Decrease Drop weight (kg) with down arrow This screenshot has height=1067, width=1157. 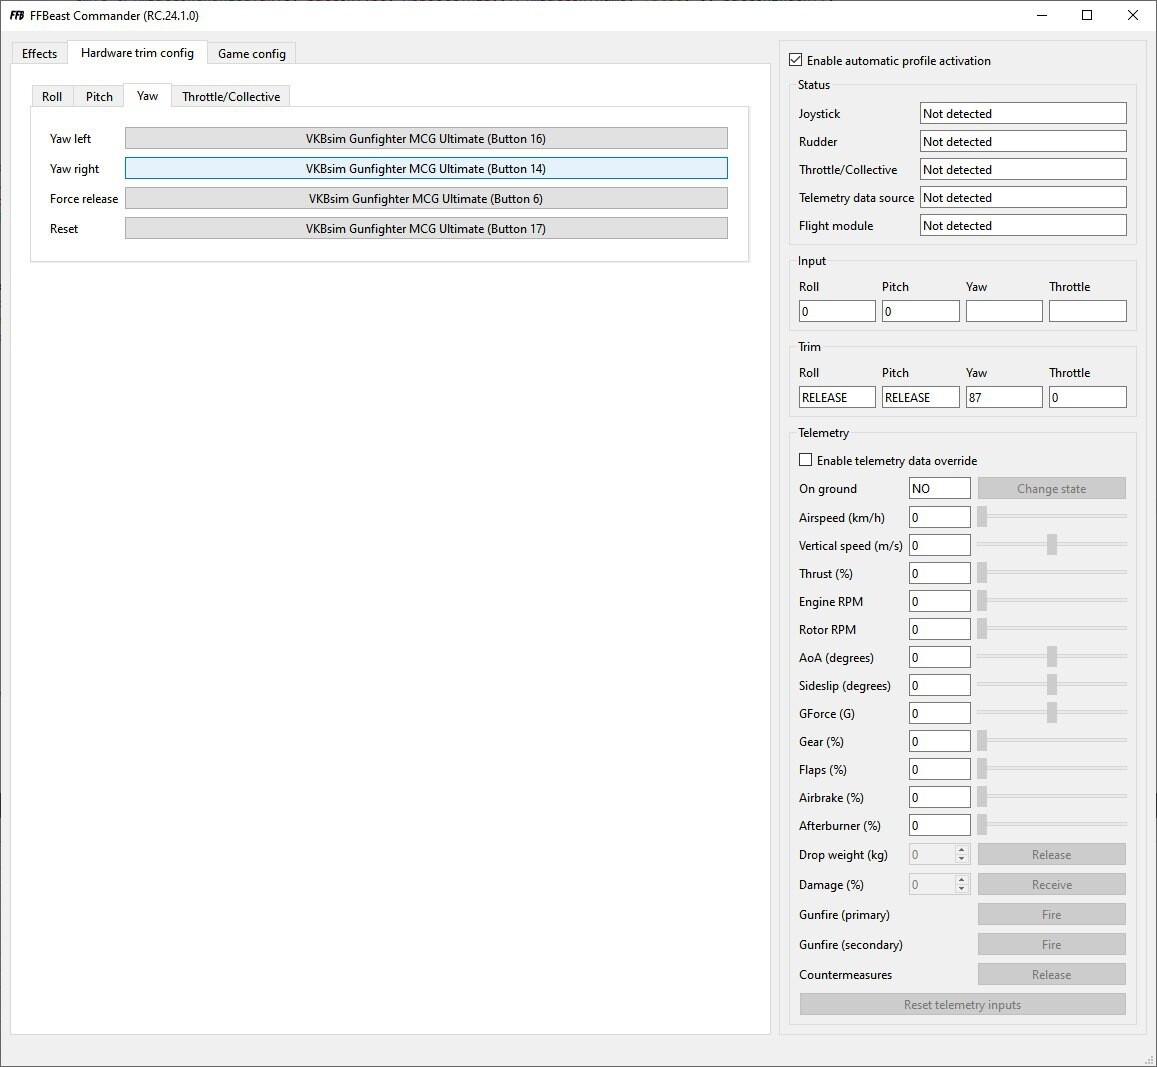pyautogui.click(x=961, y=859)
